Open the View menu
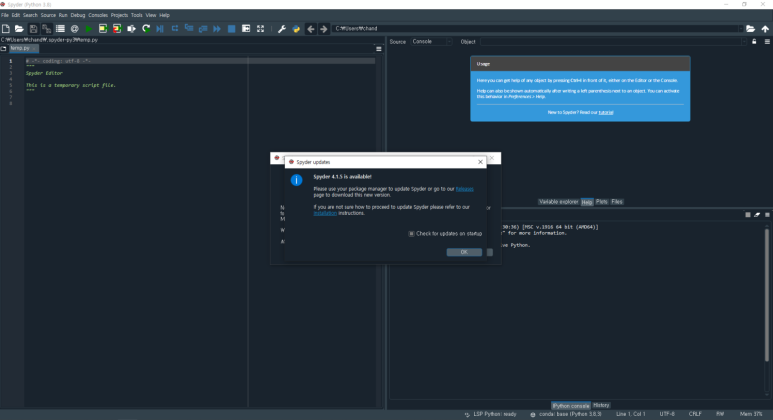The image size is (773, 420). pos(151,15)
